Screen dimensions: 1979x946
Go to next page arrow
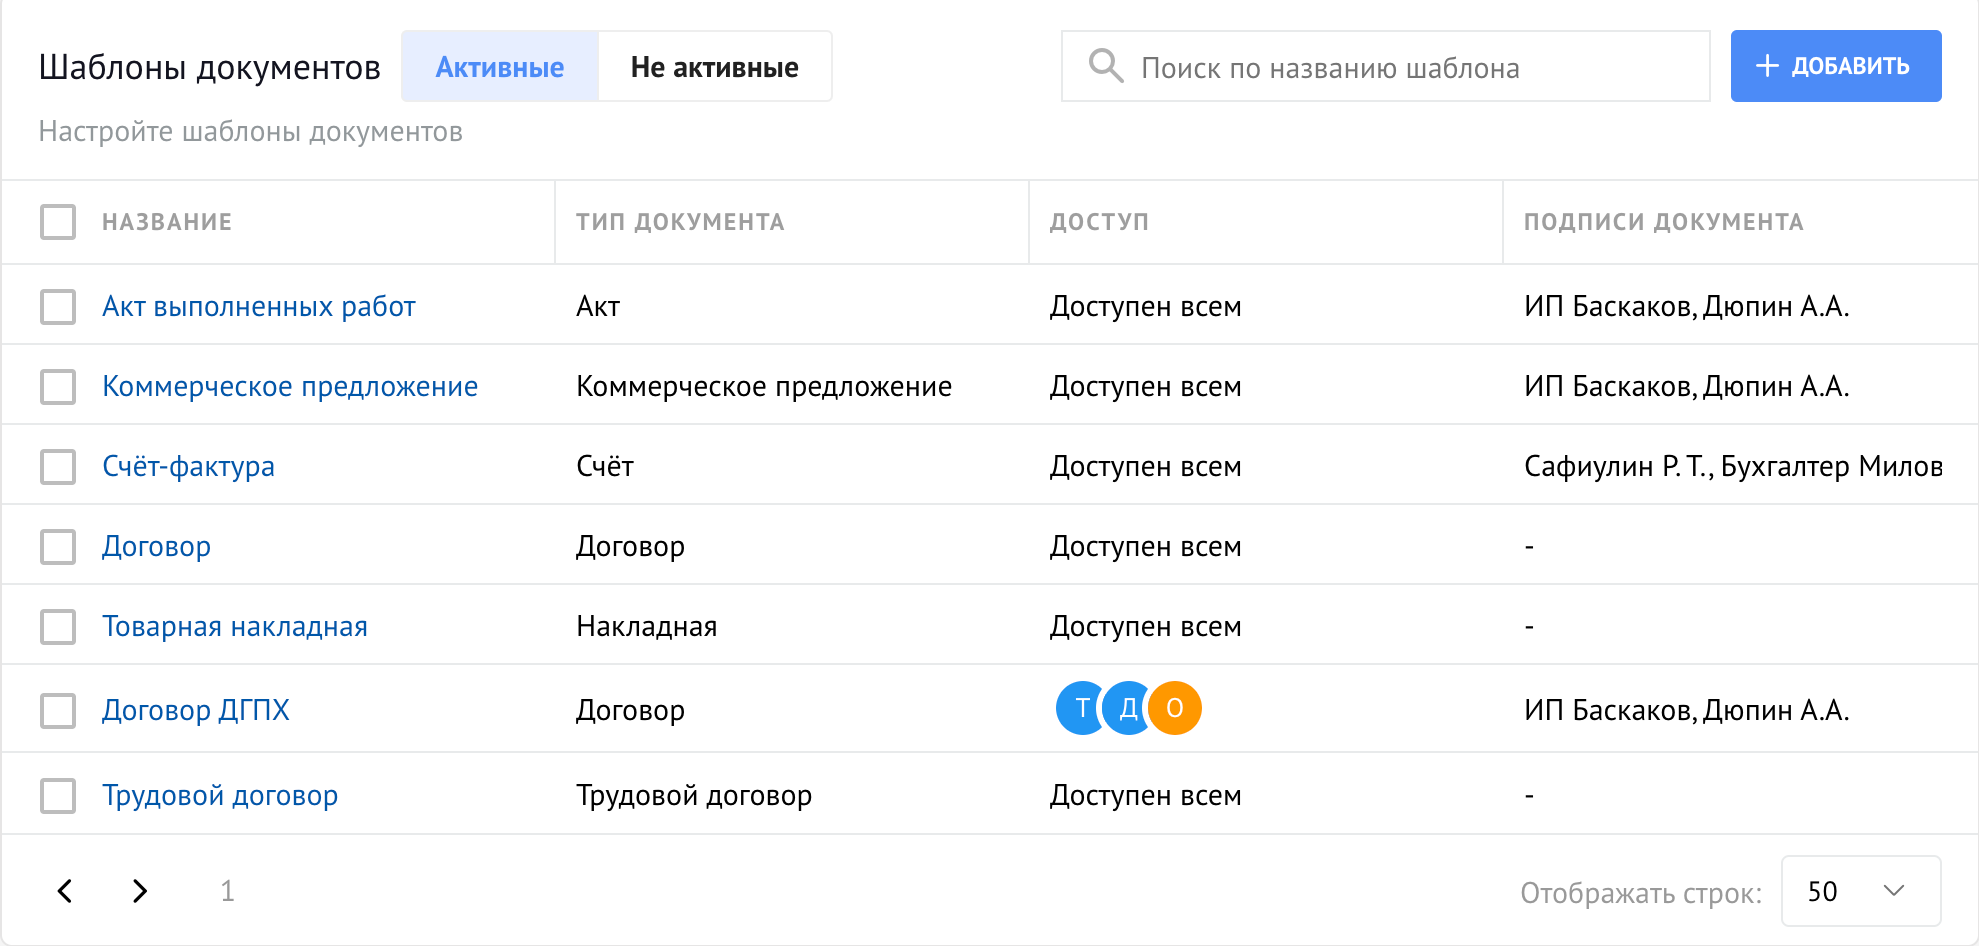pyautogui.click(x=140, y=891)
